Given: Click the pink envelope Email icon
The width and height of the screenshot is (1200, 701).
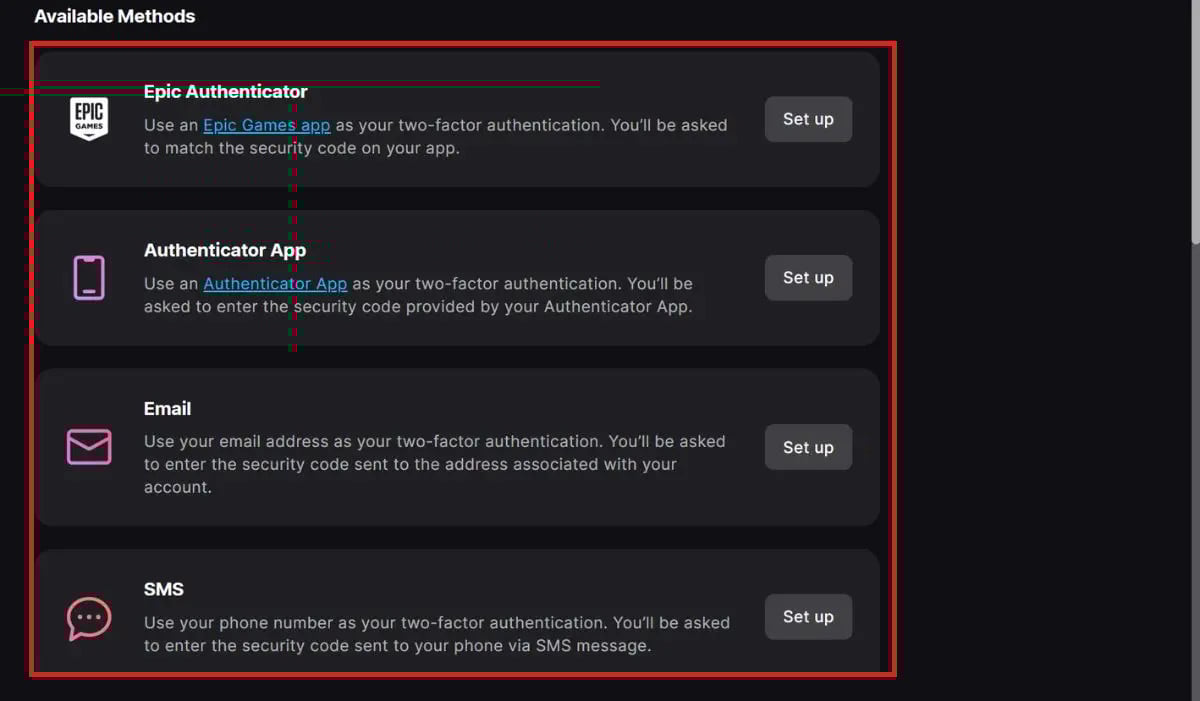Looking at the screenshot, I should [x=89, y=447].
